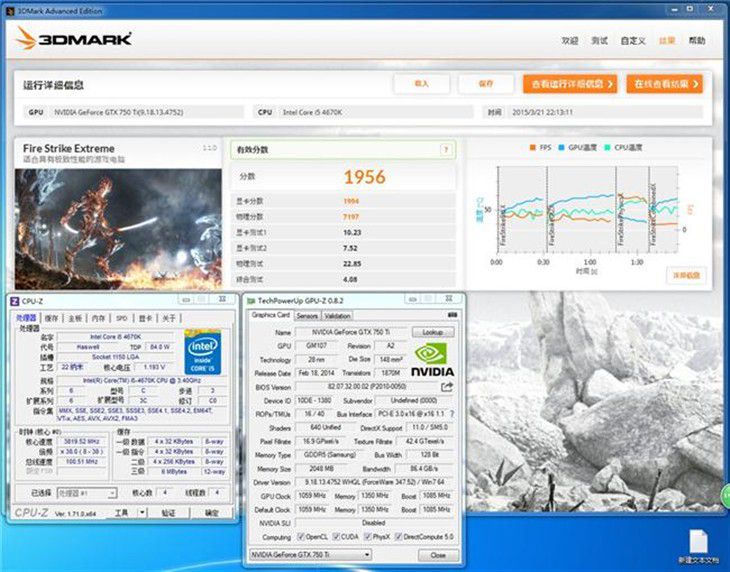Screen dimensions: 730x572
Task: Open the 主板 tab in CPU-Z
Action: (x=75, y=318)
